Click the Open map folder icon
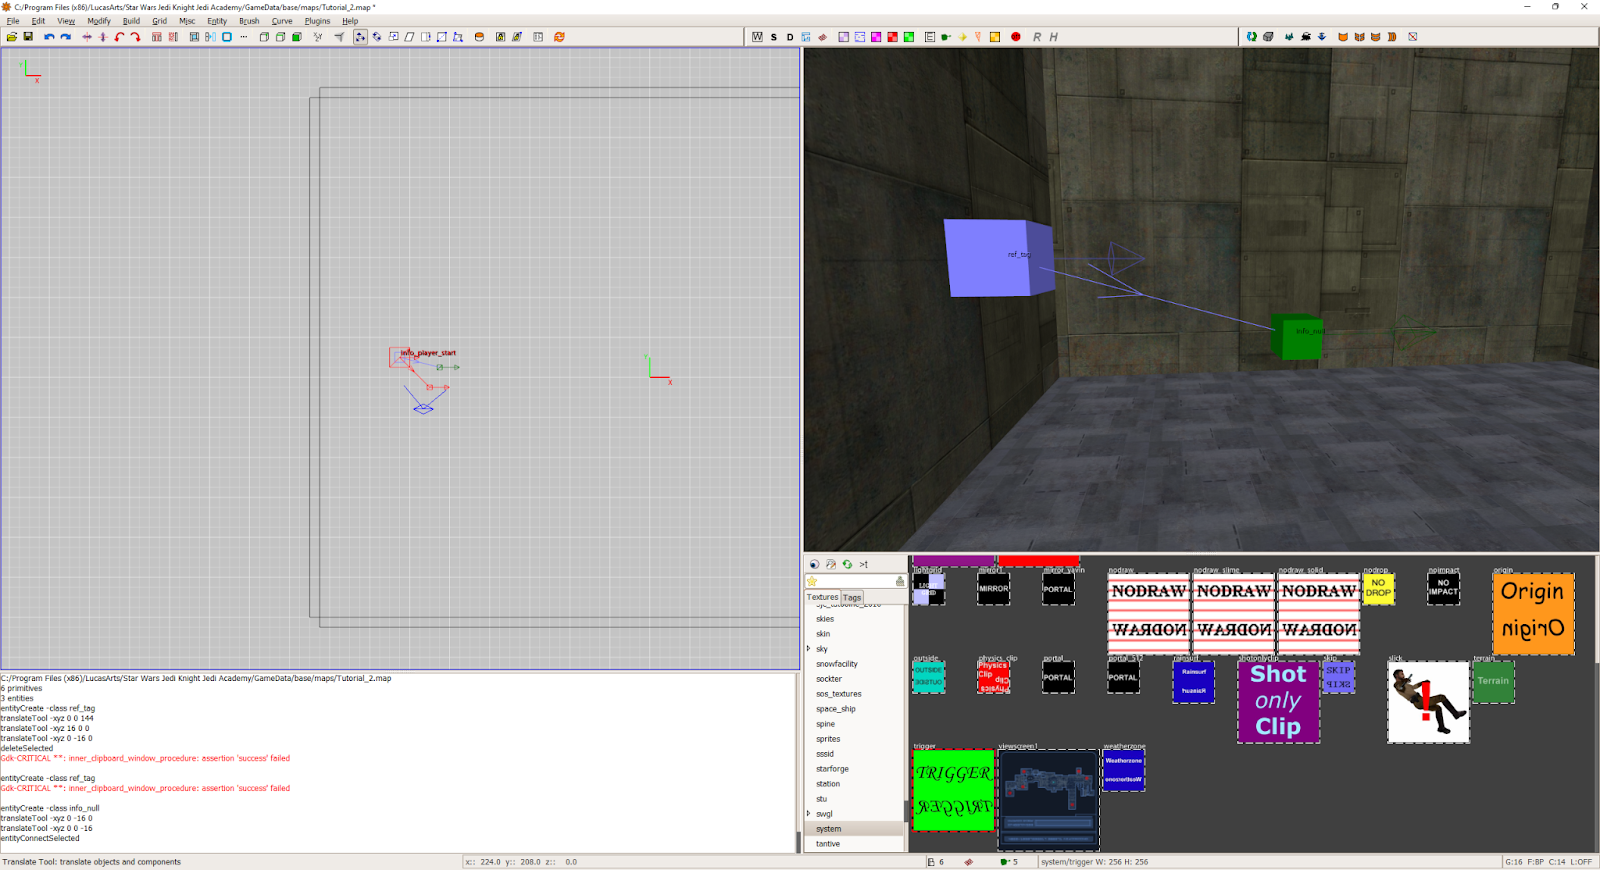This screenshot has height=870, width=1600. pos(12,37)
